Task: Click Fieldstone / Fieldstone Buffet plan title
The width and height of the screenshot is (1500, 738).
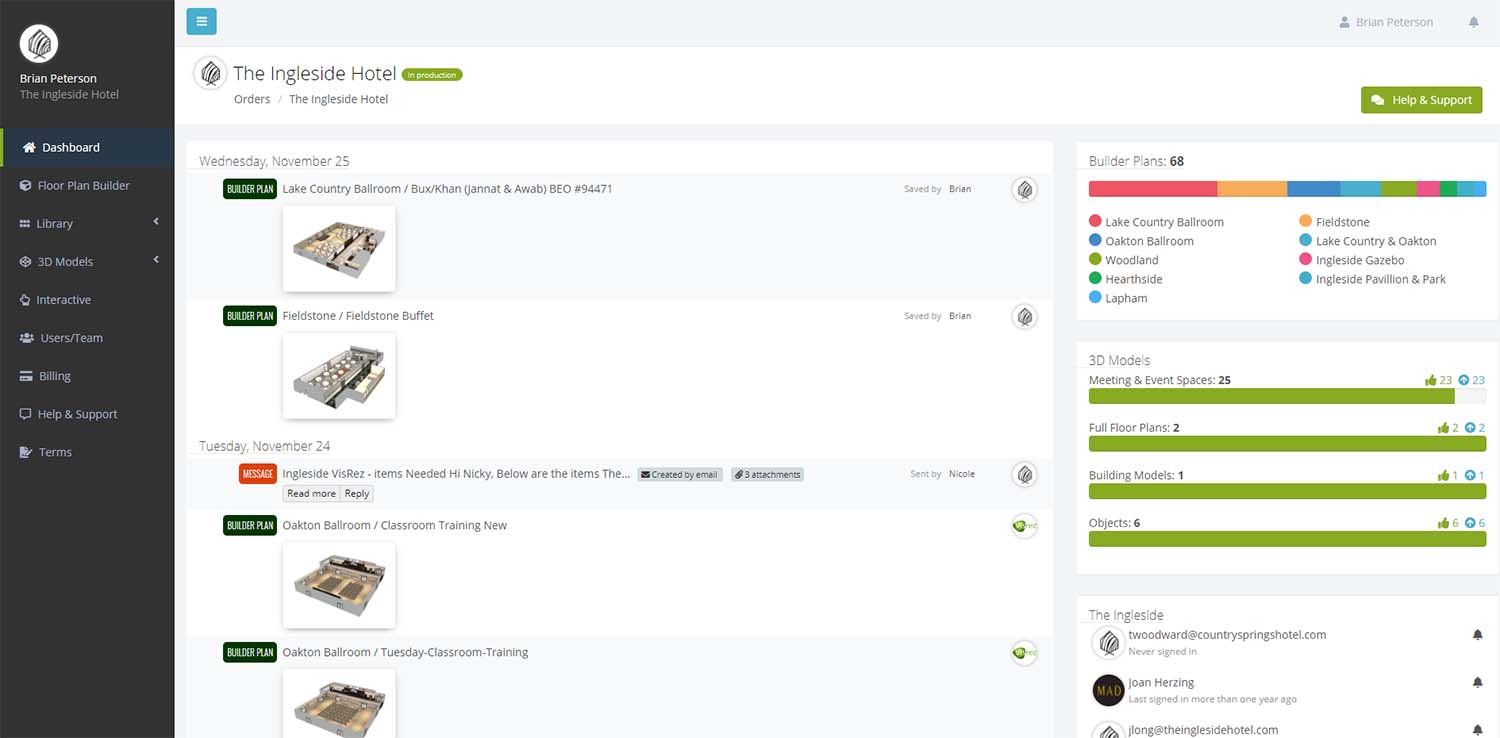Action: [x=358, y=315]
